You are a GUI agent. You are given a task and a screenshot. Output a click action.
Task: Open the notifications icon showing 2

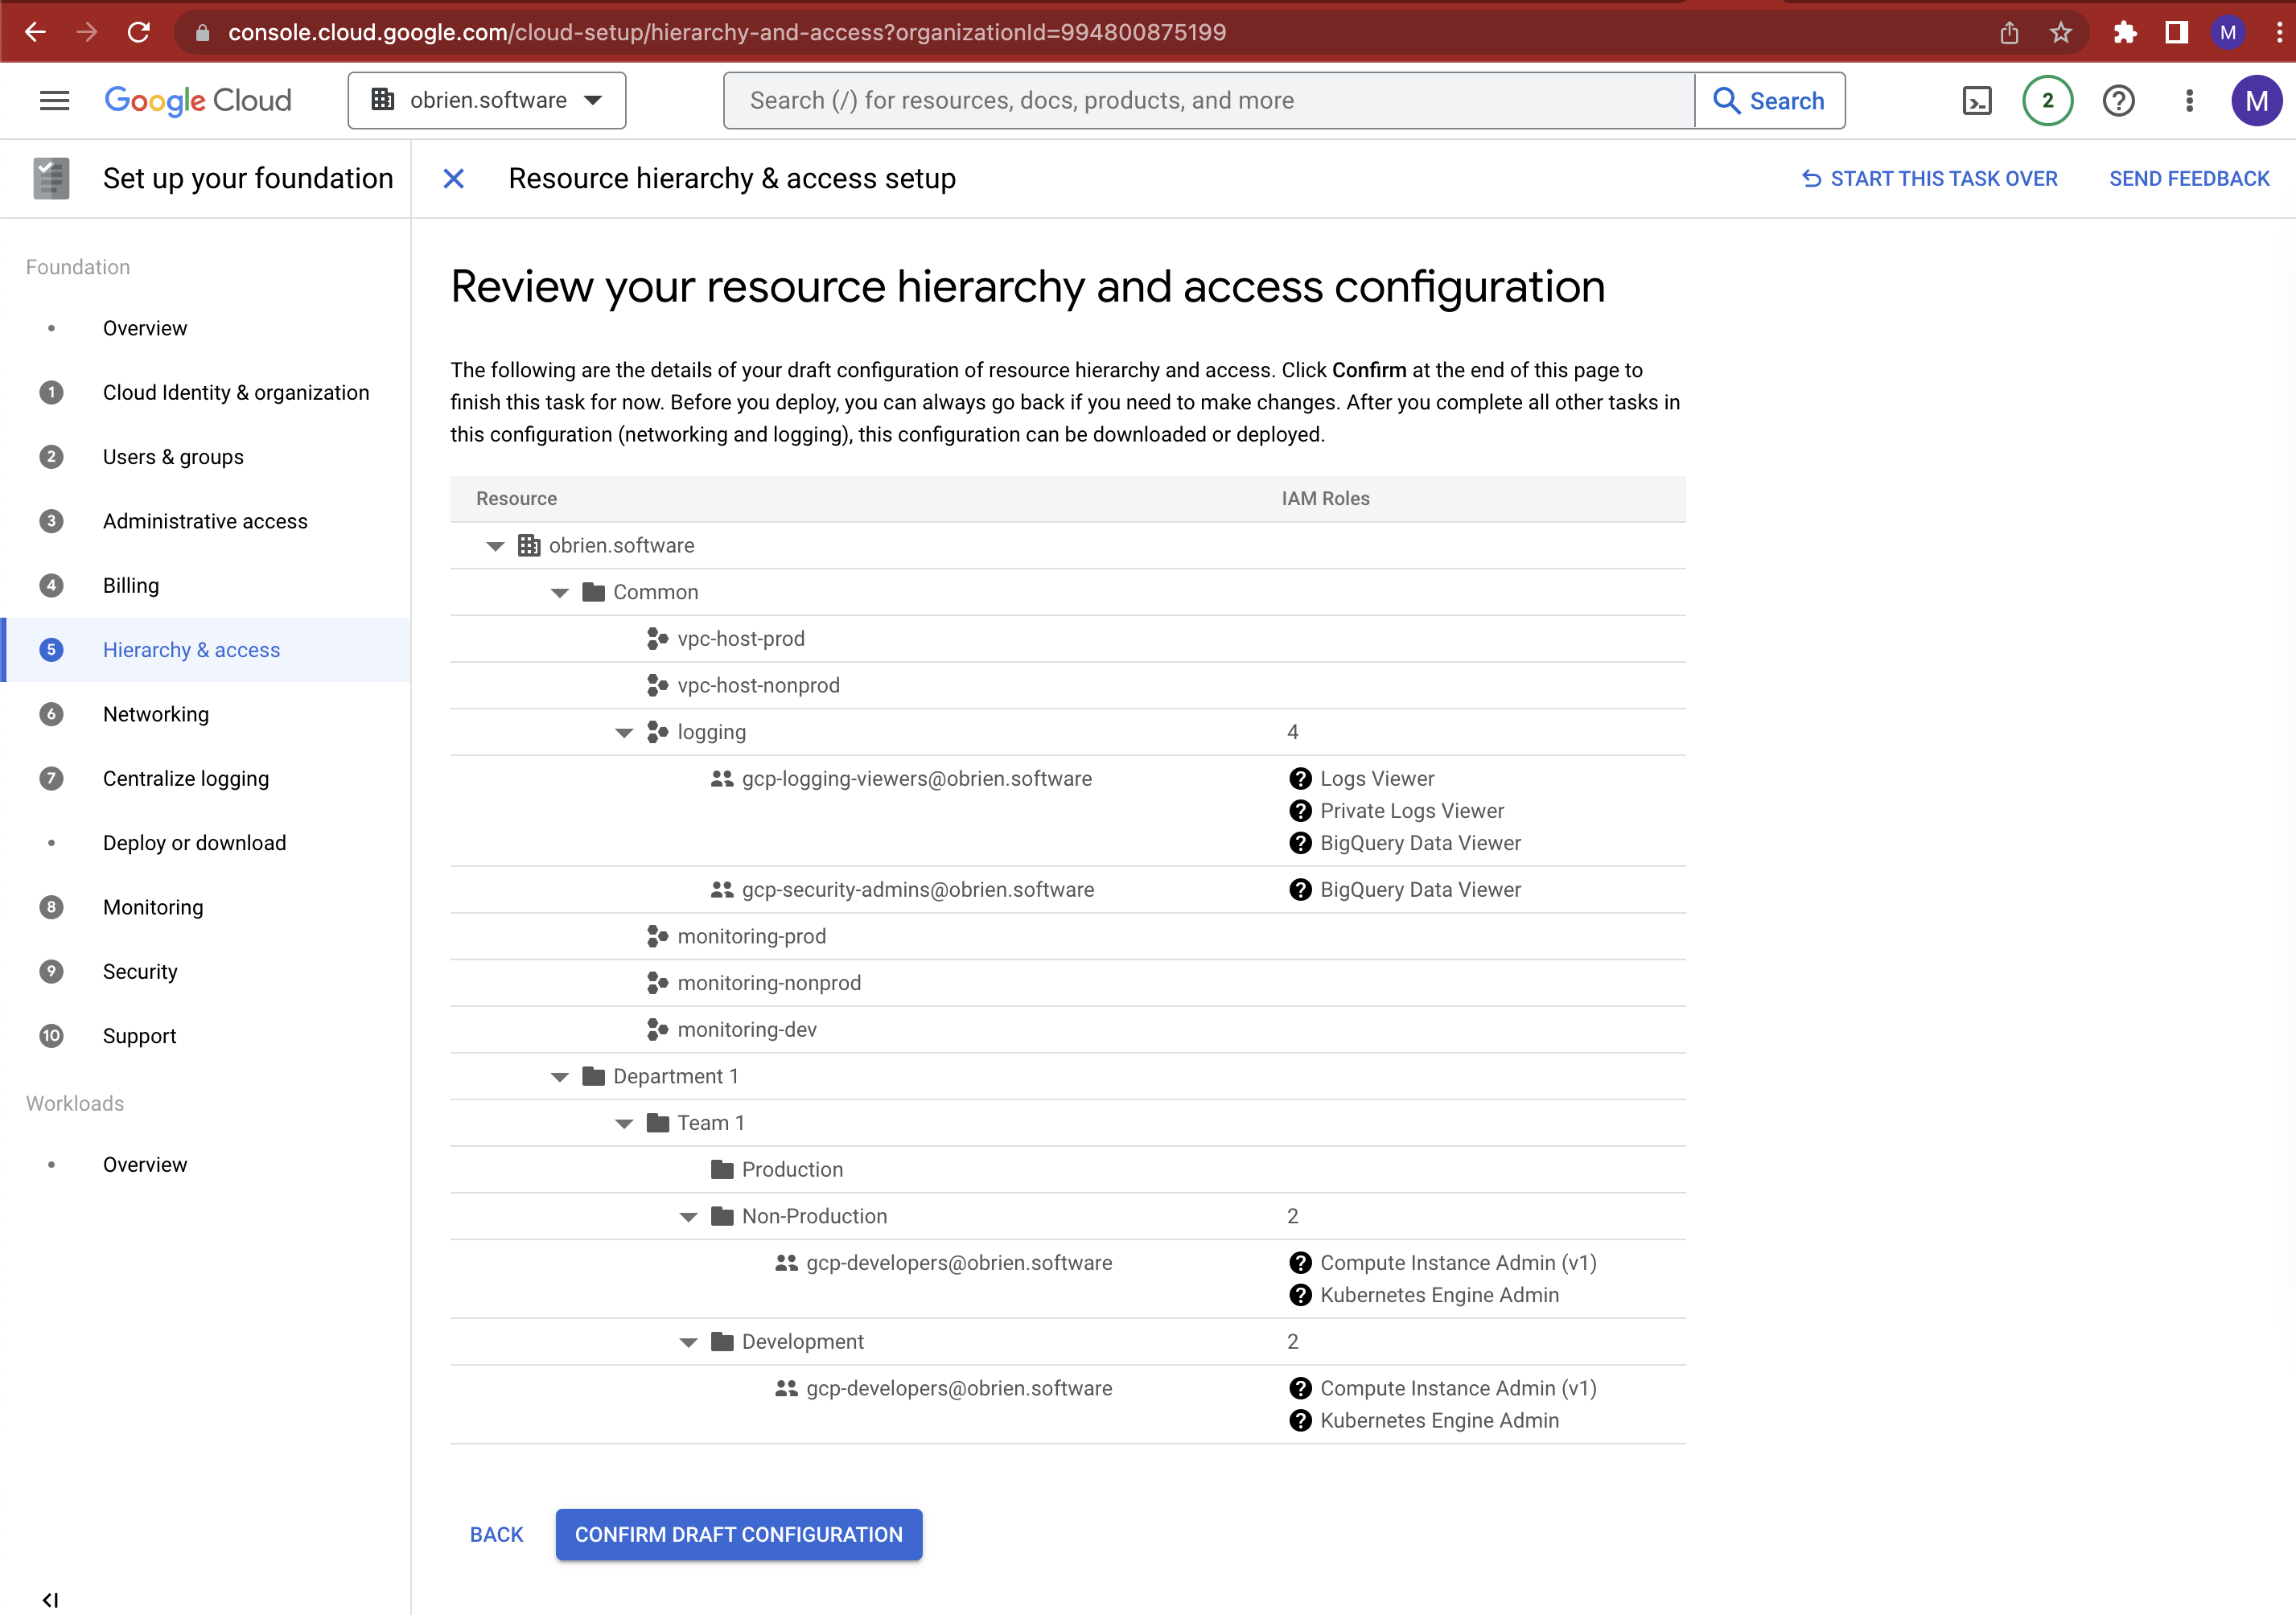point(2047,100)
